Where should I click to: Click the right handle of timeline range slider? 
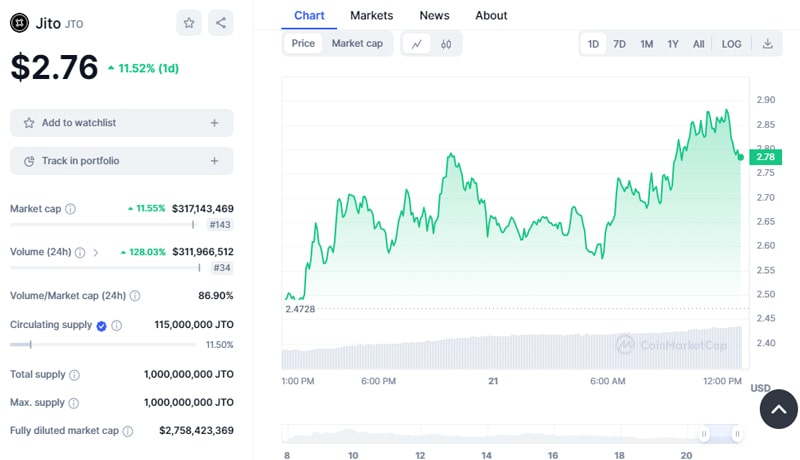(x=737, y=434)
